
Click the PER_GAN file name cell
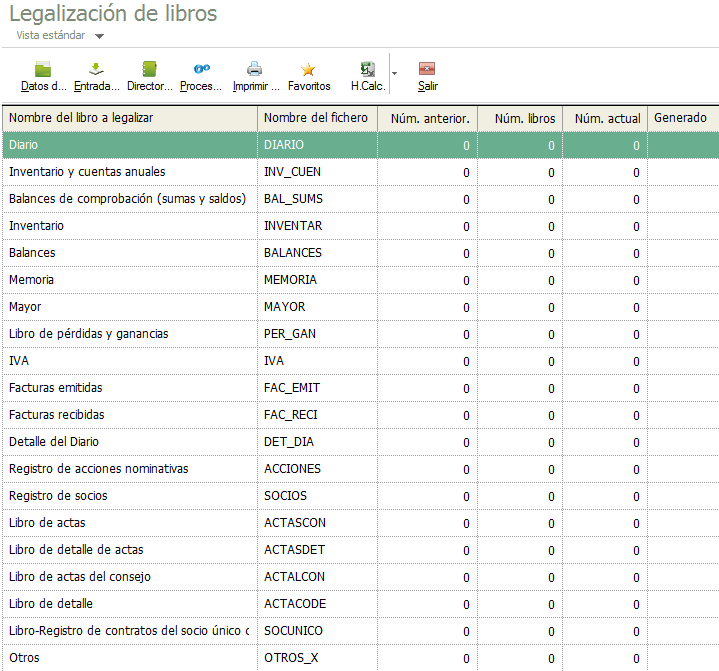pyautogui.click(x=317, y=334)
